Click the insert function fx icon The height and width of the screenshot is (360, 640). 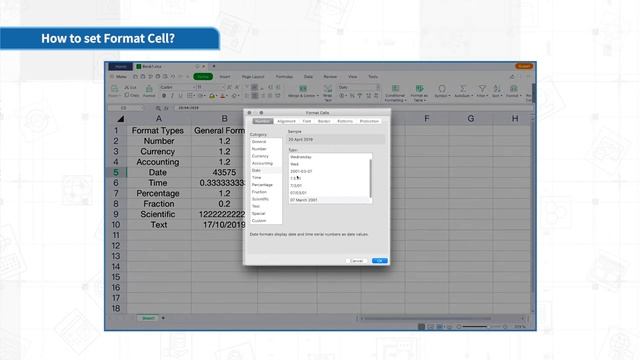tap(166, 108)
